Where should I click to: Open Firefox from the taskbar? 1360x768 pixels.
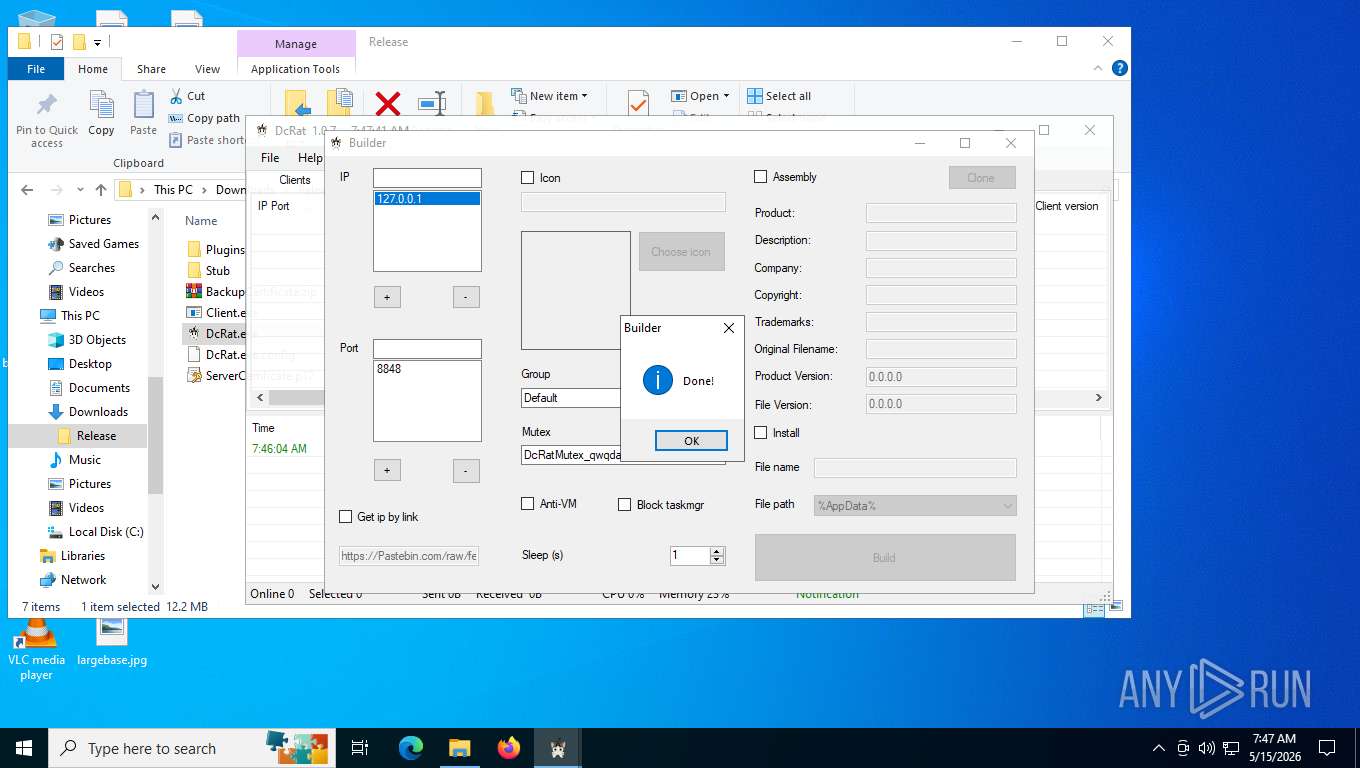click(509, 748)
